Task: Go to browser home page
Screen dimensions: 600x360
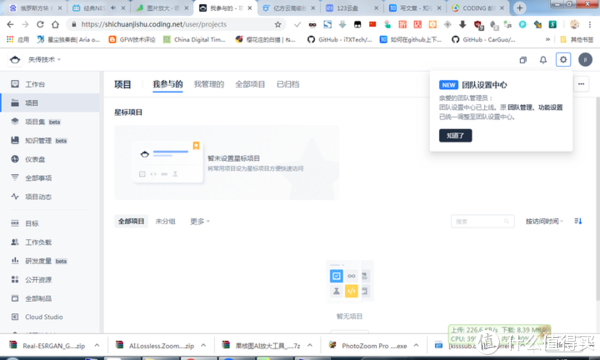Action: (55, 24)
